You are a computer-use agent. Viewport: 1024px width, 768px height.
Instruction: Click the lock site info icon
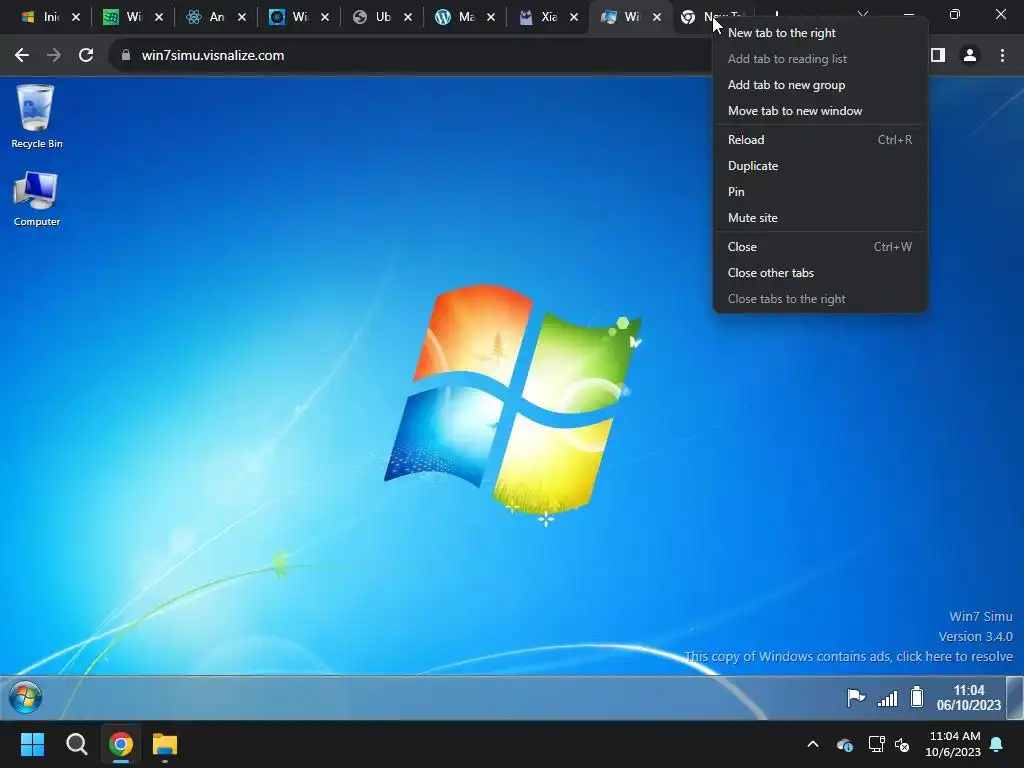coord(126,56)
